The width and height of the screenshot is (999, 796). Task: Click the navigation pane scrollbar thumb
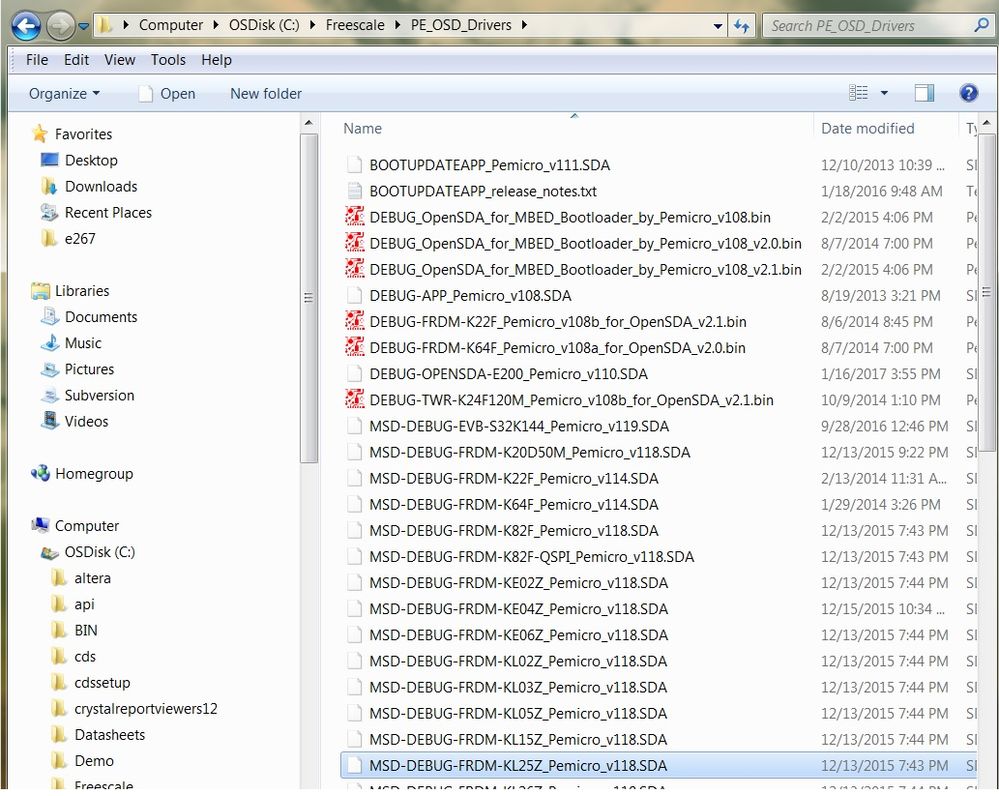[309, 298]
